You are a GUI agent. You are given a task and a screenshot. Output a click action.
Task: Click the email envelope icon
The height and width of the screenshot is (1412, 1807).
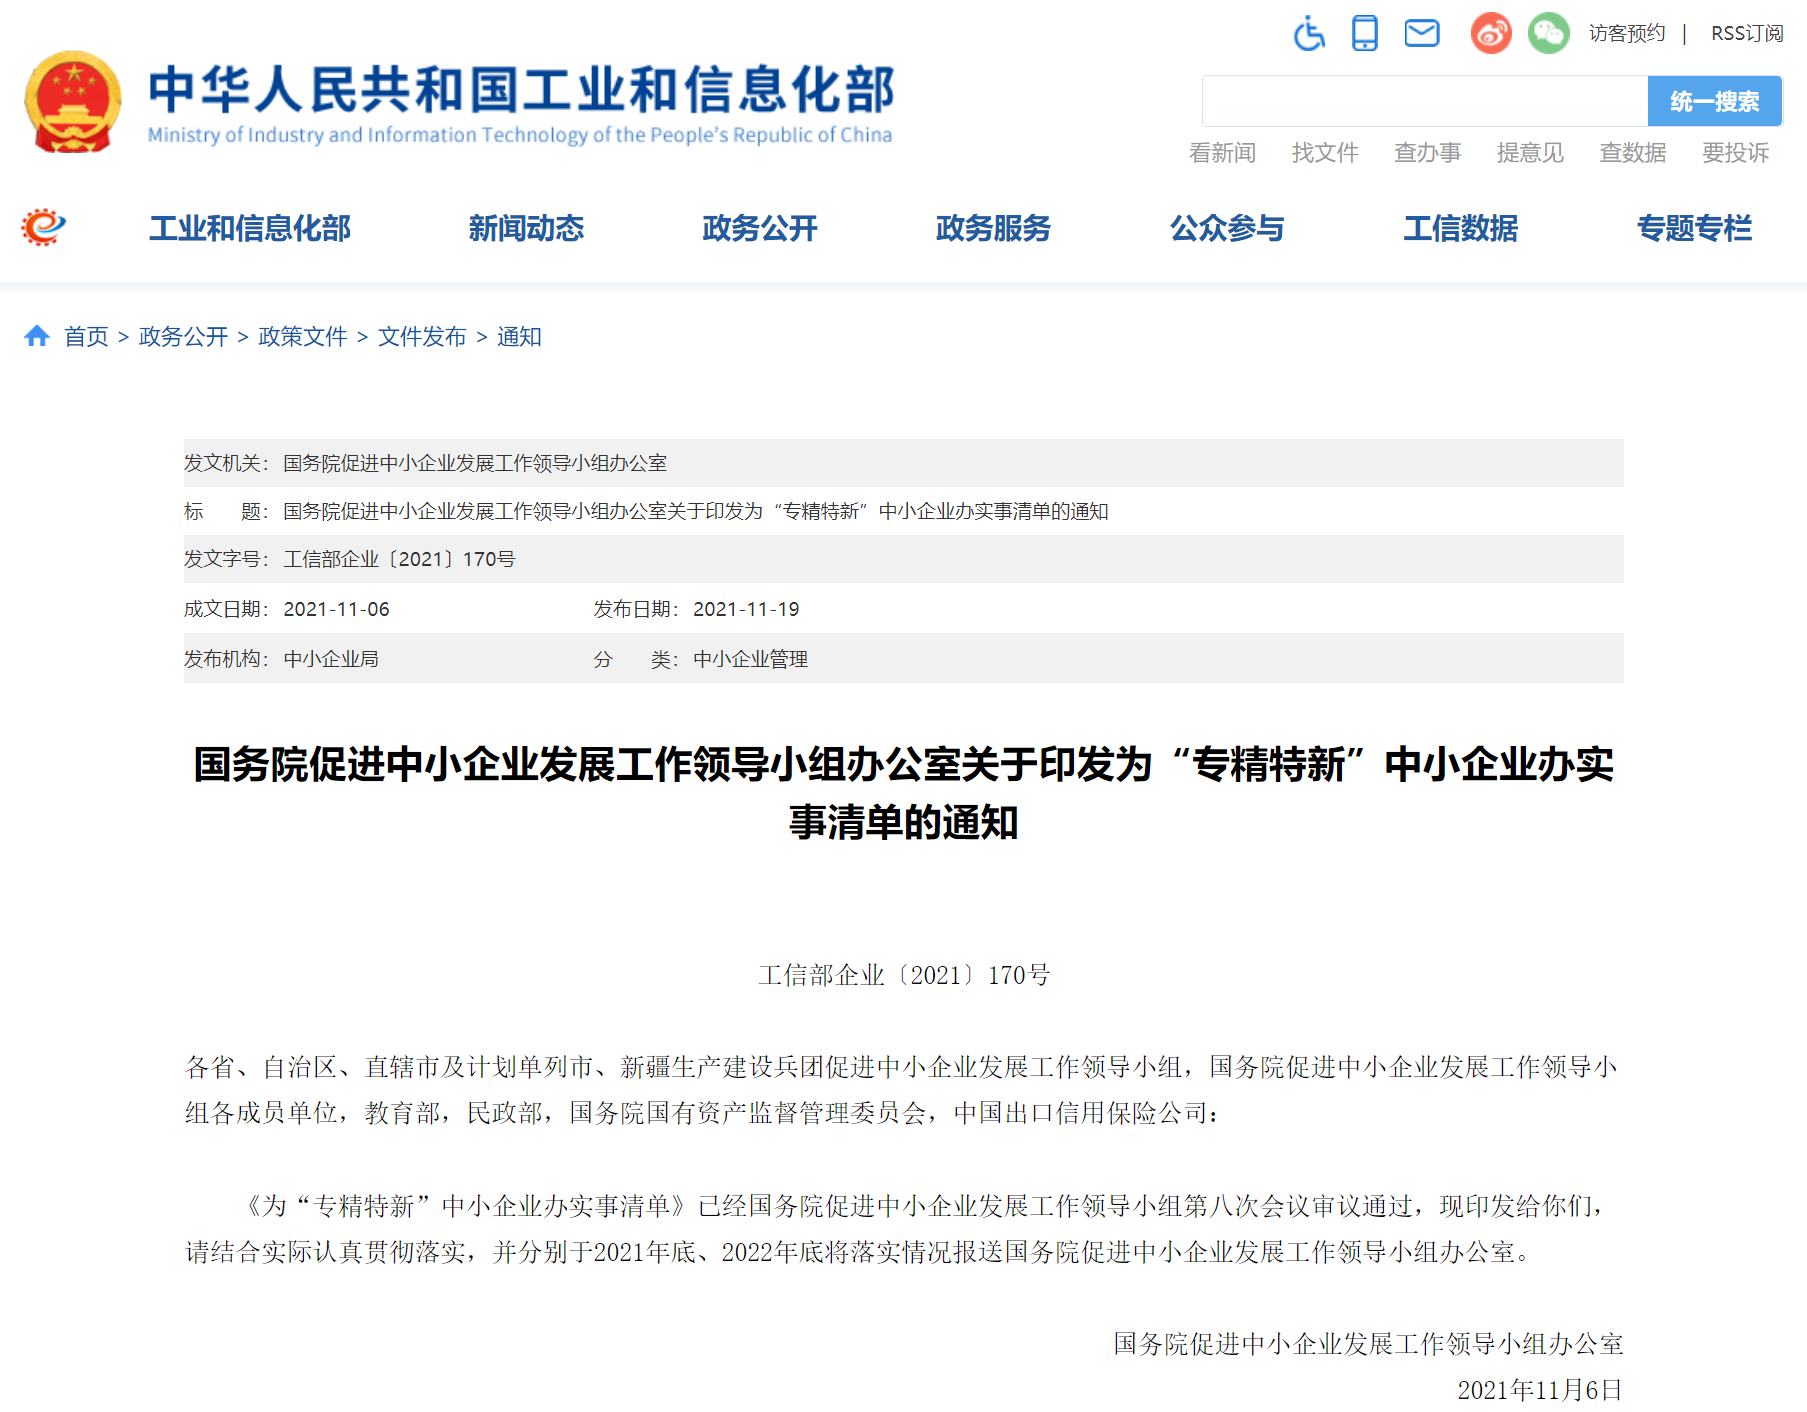coord(1421,34)
